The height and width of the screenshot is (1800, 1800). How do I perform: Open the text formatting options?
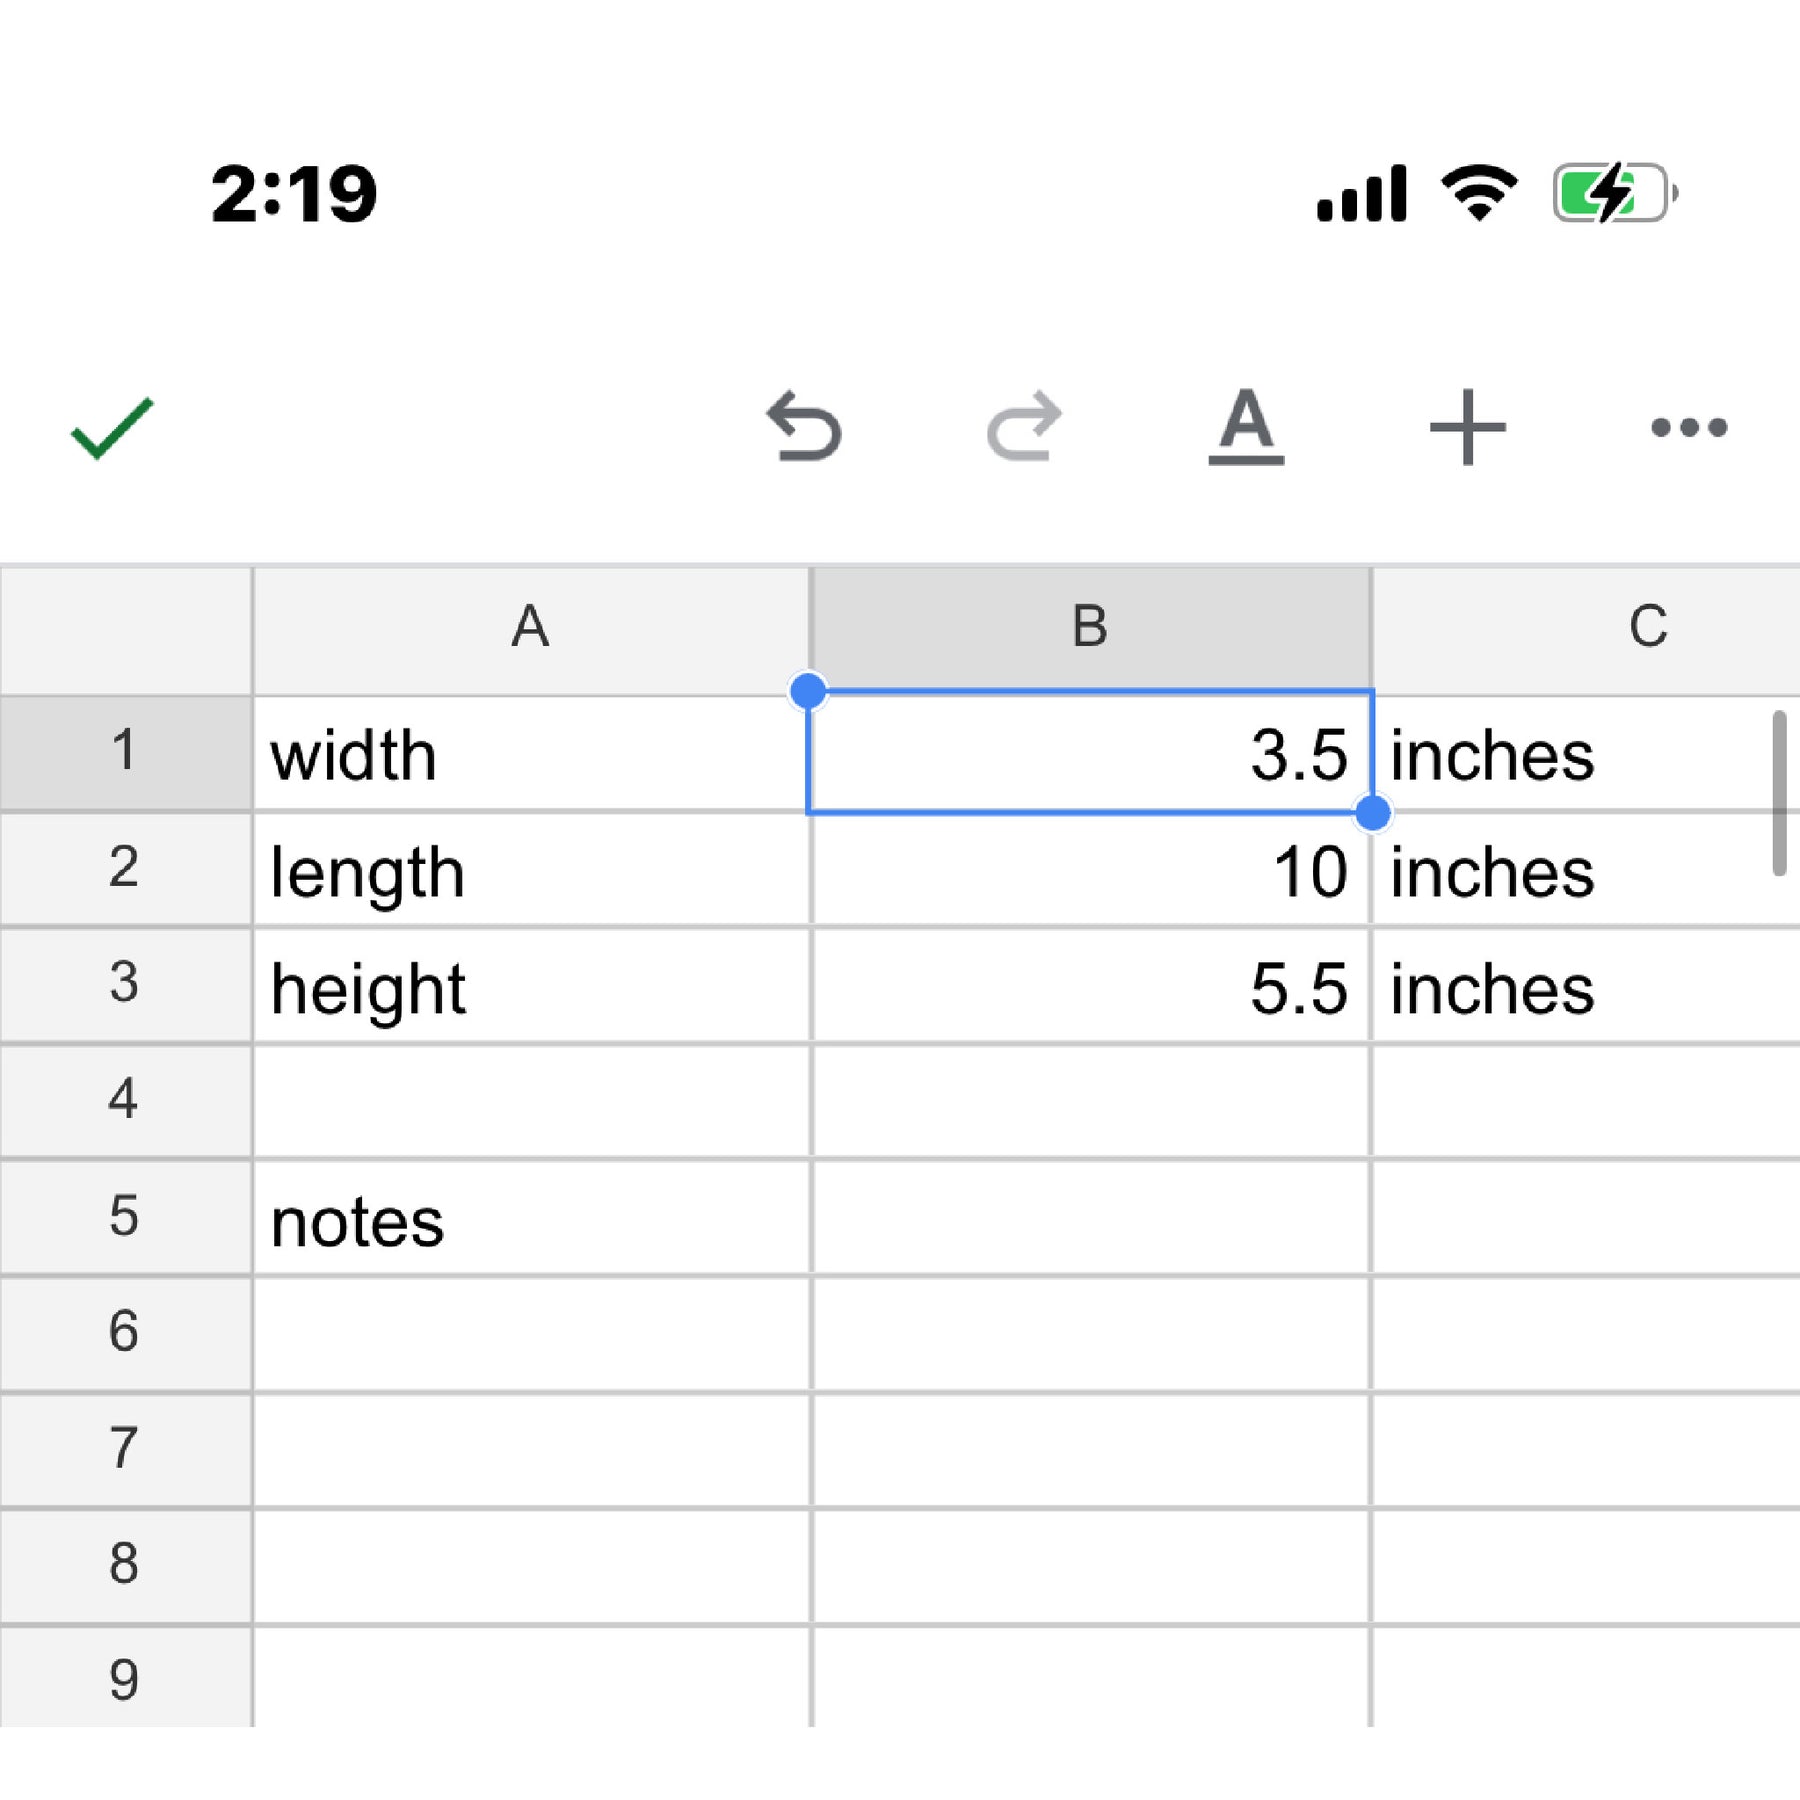(x=1245, y=427)
